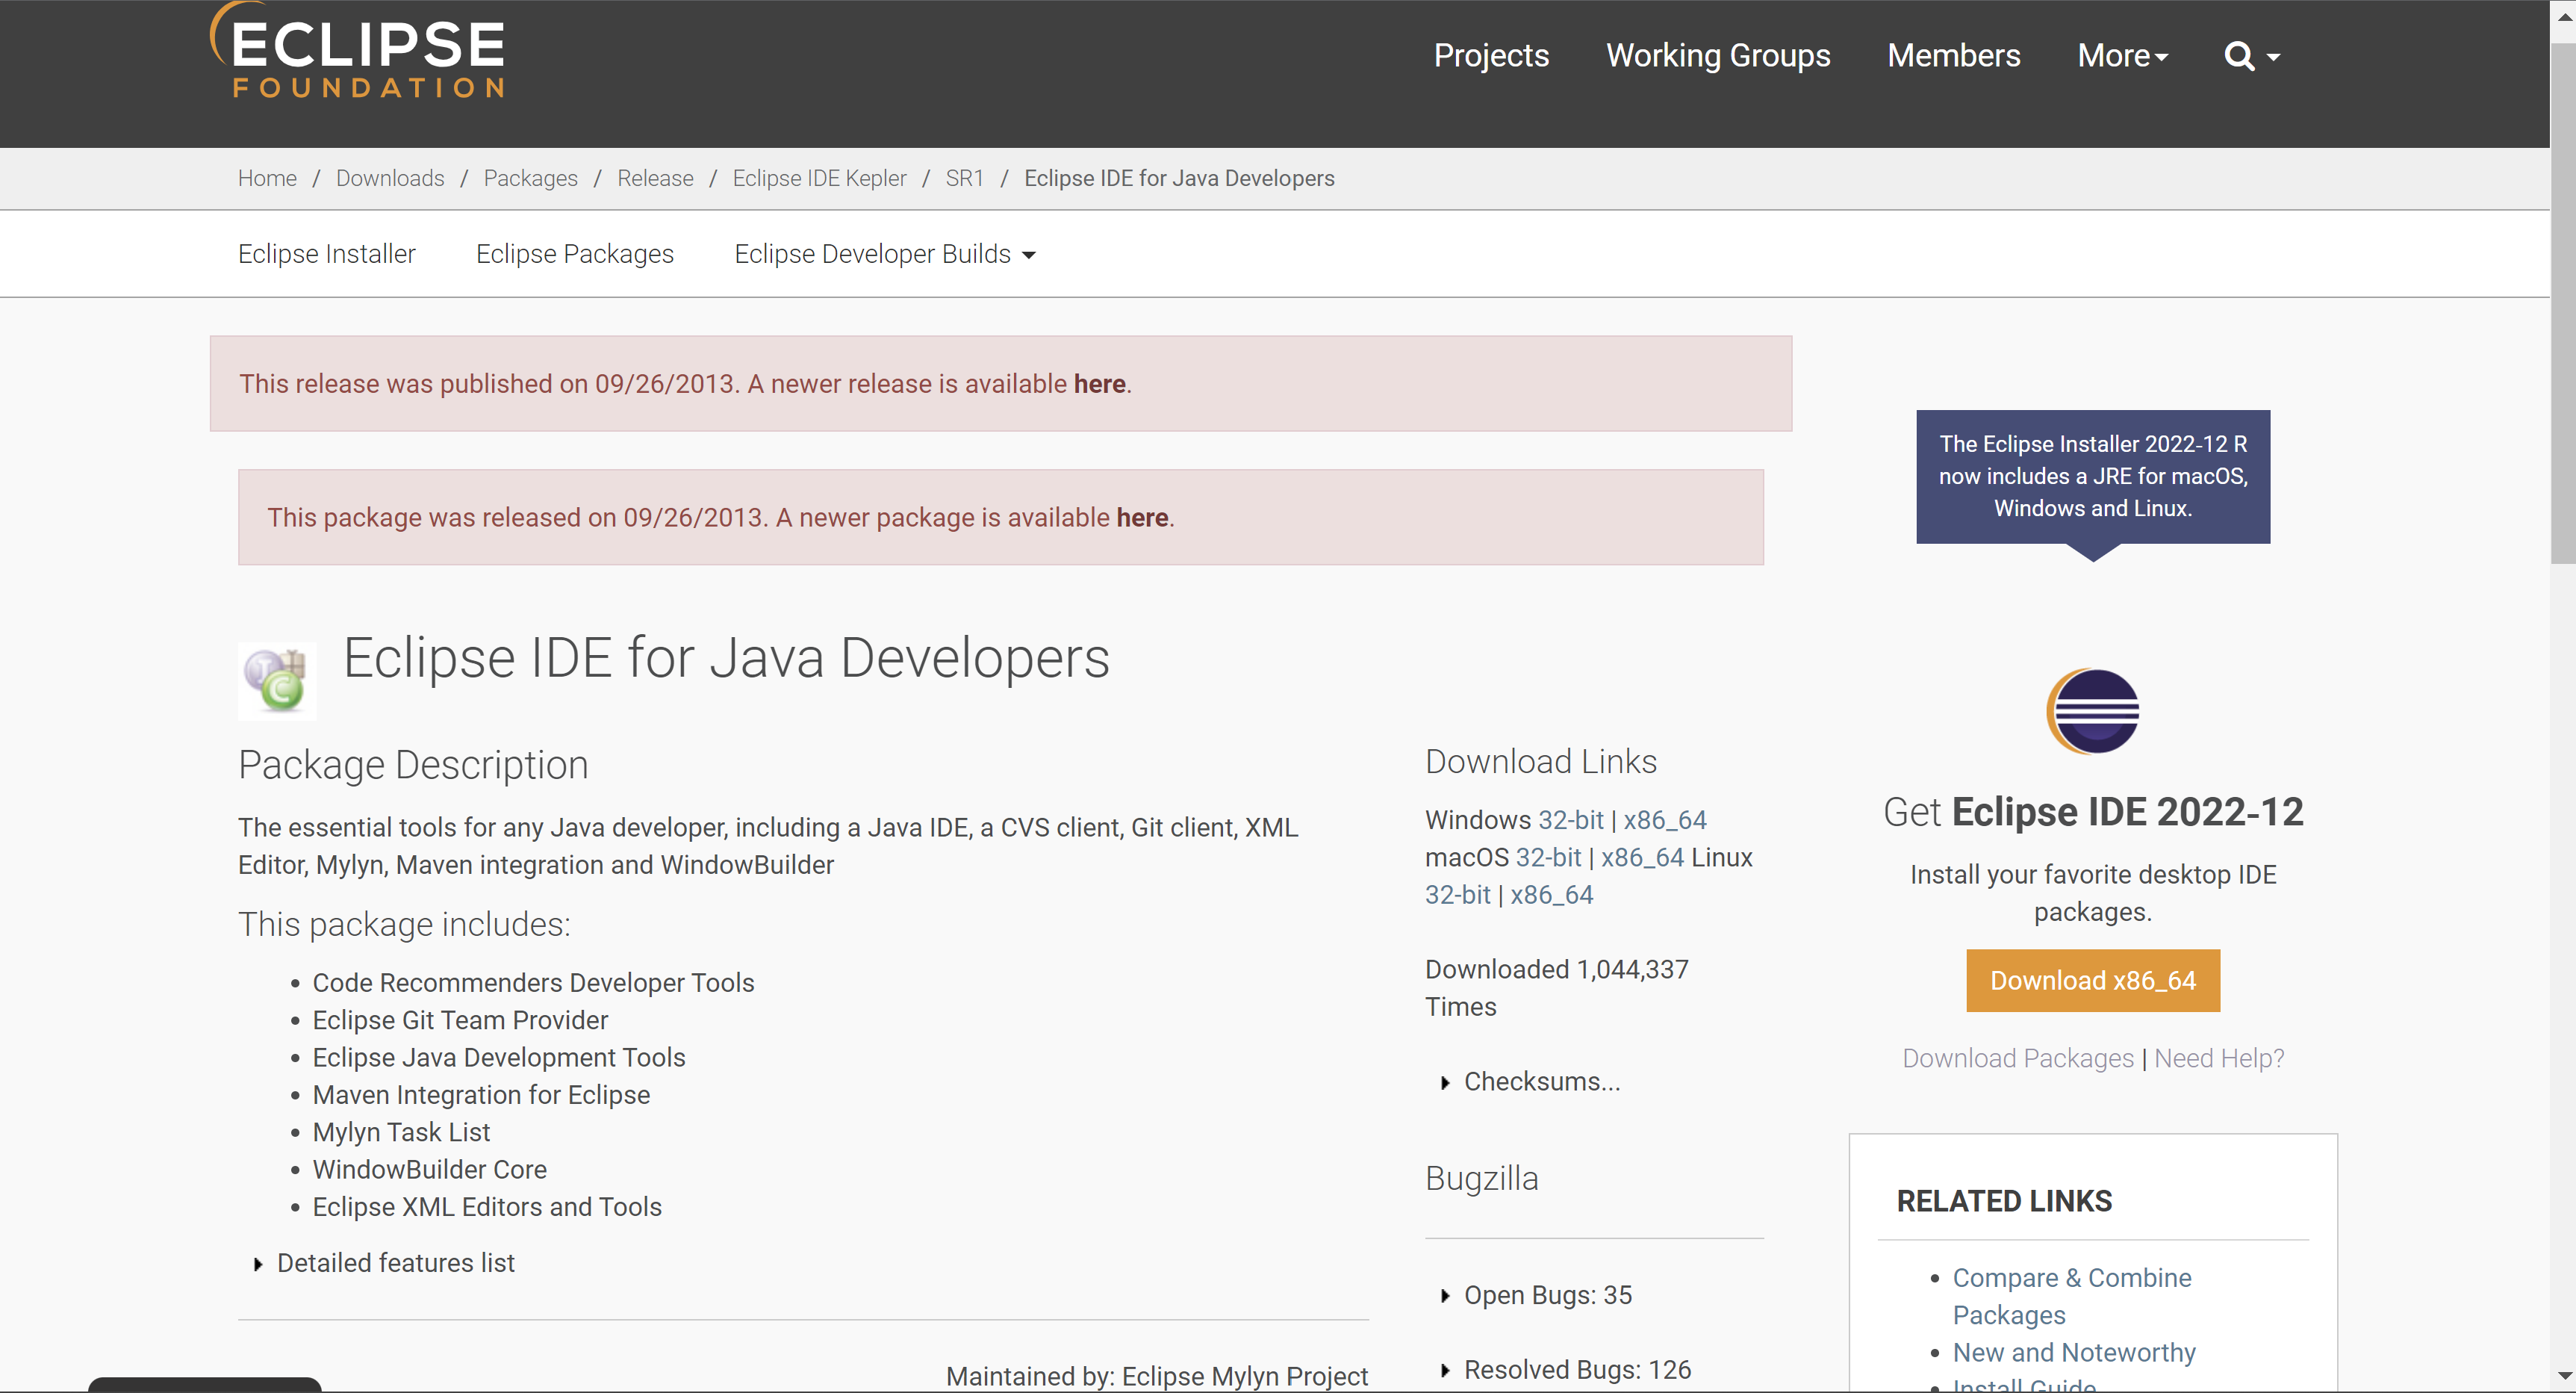The width and height of the screenshot is (2576, 1393).
Task: Expand the Detailed features list
Action: 395,1263
